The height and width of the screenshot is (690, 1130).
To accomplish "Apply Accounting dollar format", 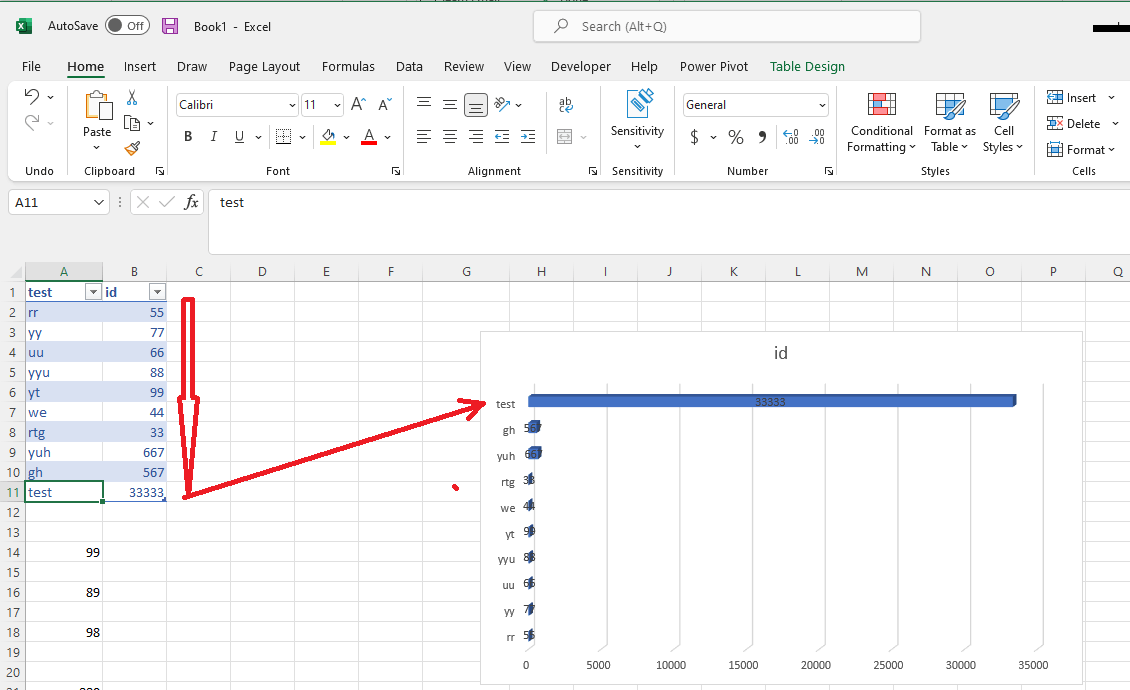I will [694, 136].
